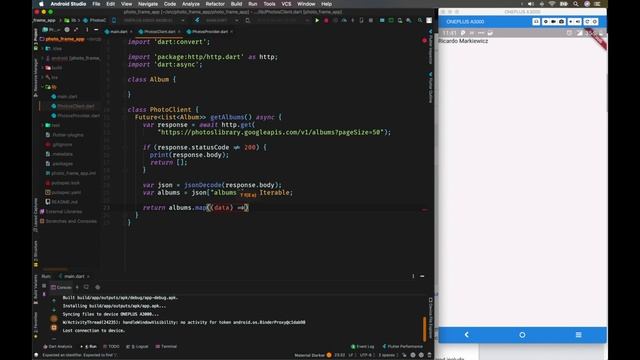This screenshot has height=360, width=640.
Task: Click the Android home button on device
Action: pos(522,335)
